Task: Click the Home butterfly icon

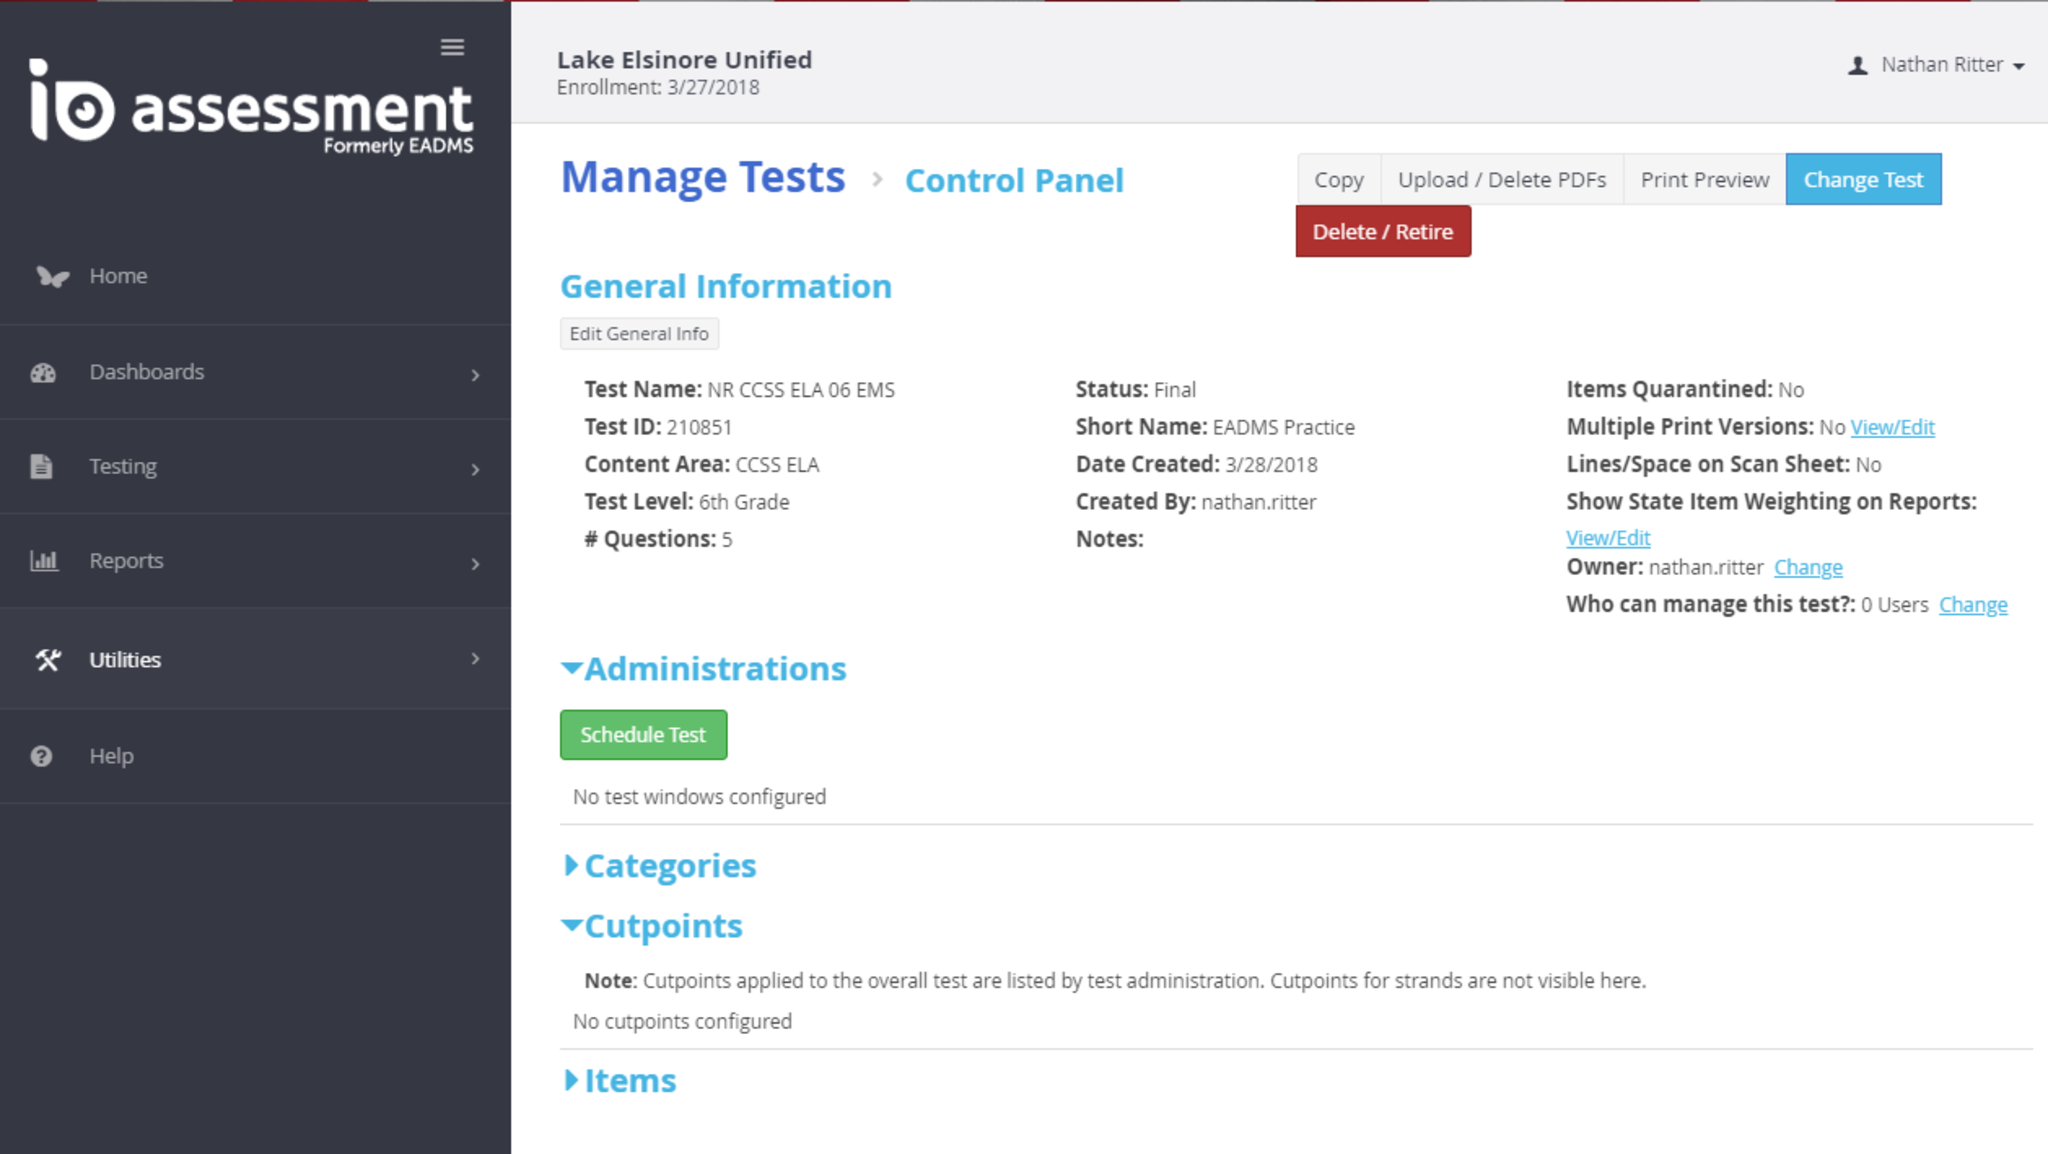Action: tap(52, 276)
